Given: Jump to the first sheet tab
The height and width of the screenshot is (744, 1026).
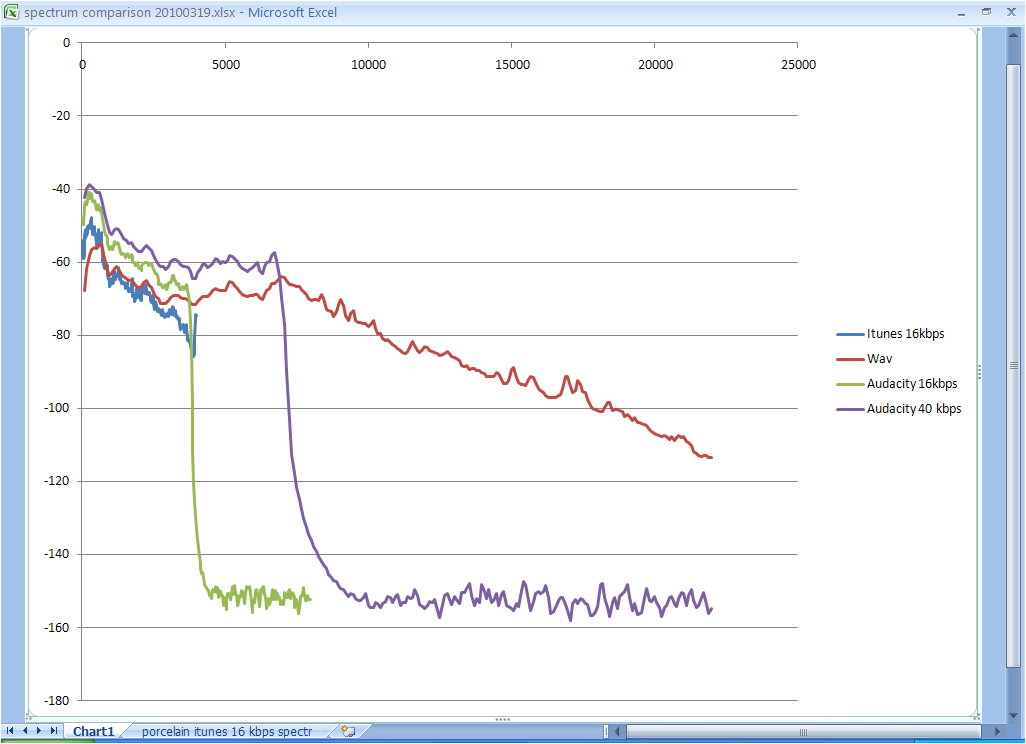Looking at the screenshot, I should pyautogui.click(x=10, y=731).
